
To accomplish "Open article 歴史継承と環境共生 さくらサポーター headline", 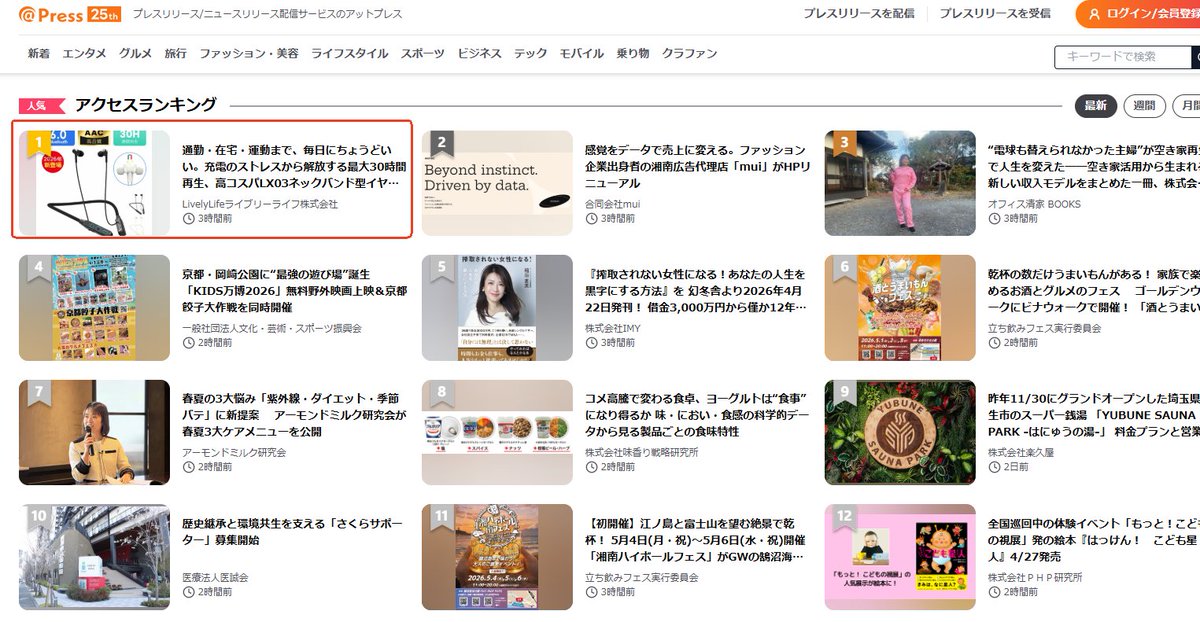I will click(294, 532).
